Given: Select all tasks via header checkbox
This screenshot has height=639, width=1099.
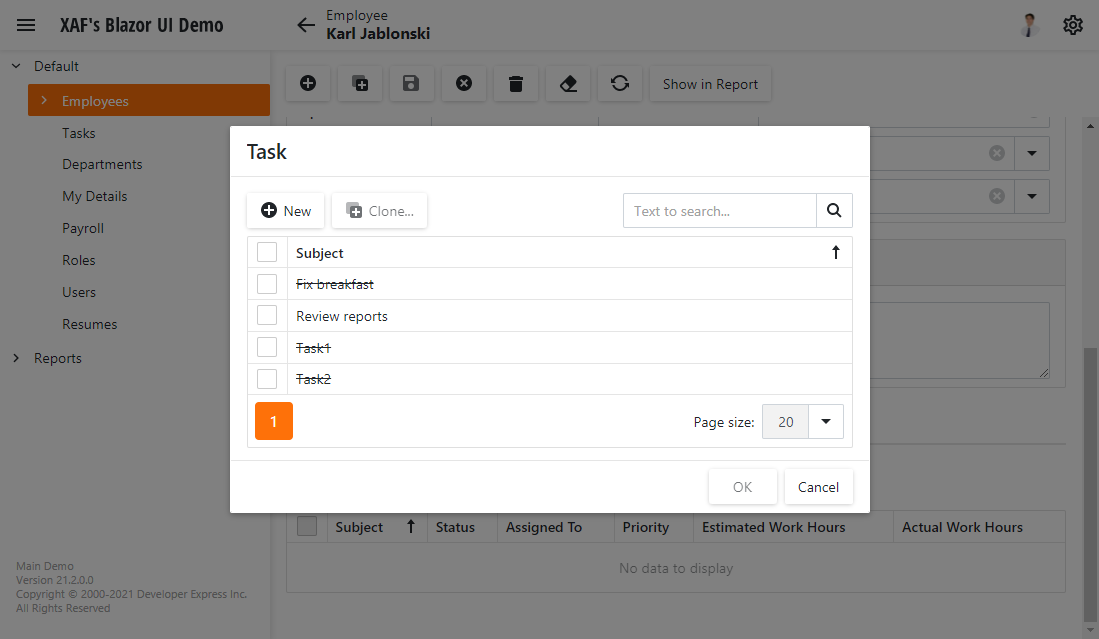Looking at the screenshot, I should [267, 252].
